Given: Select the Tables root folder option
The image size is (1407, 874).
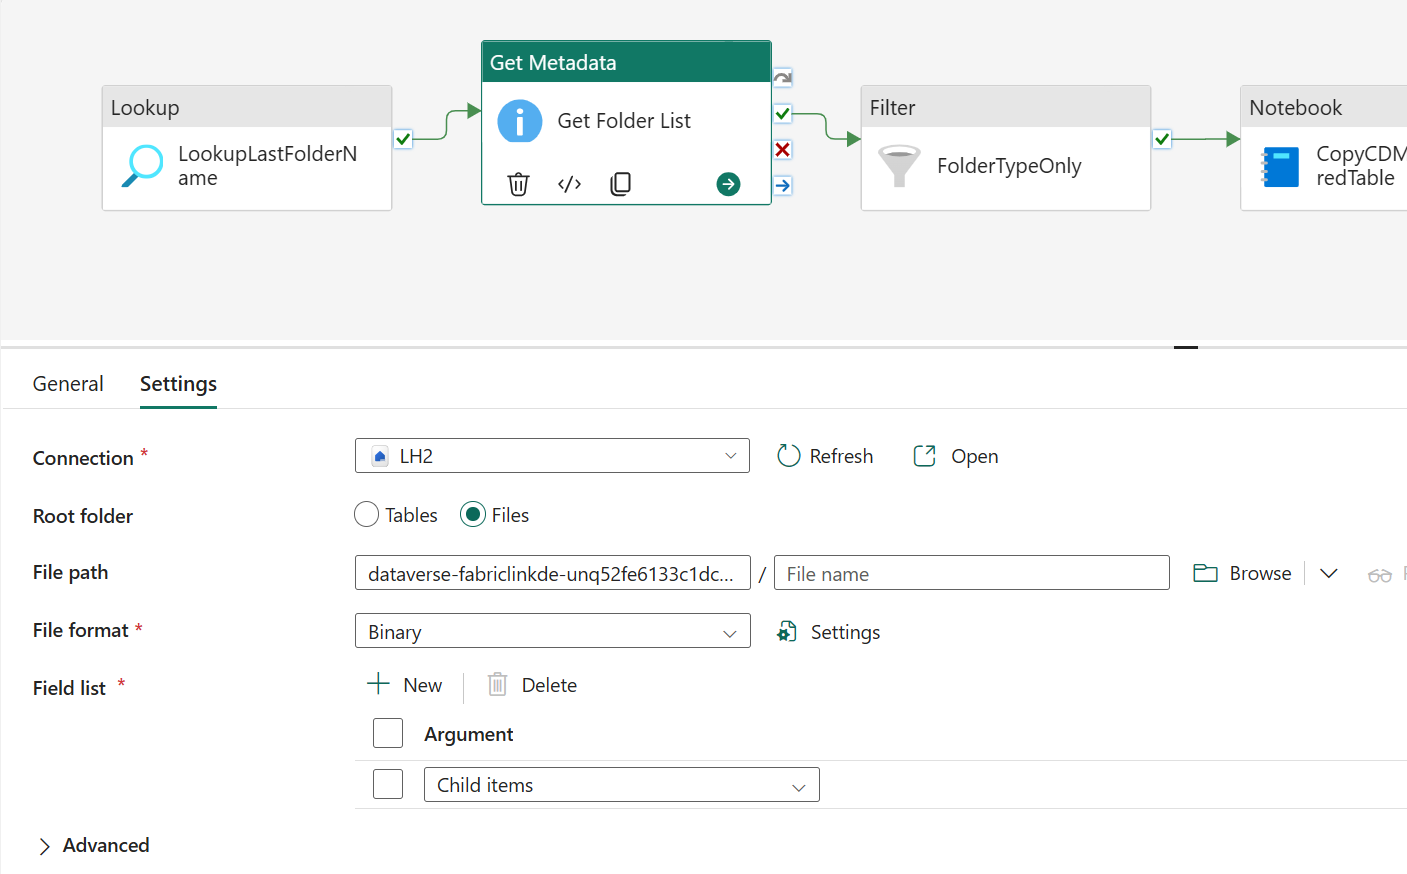Looking at the screenshot, I should (366, 514).
